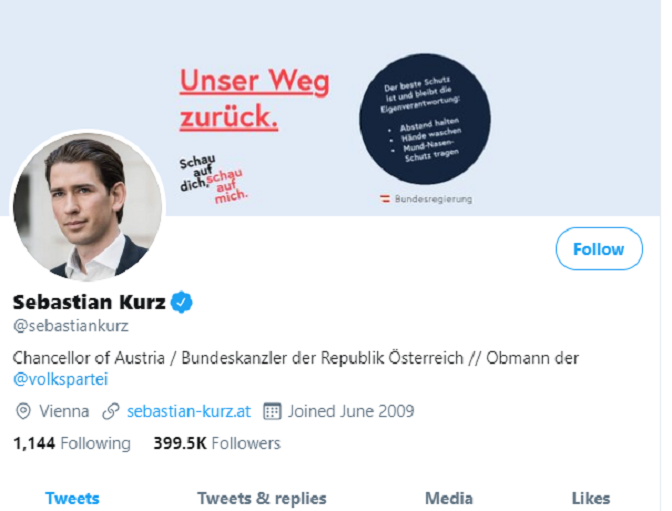Viewport: 672px width, 511px height.
Task: Open the Likes tab
Action: [591, 498]
